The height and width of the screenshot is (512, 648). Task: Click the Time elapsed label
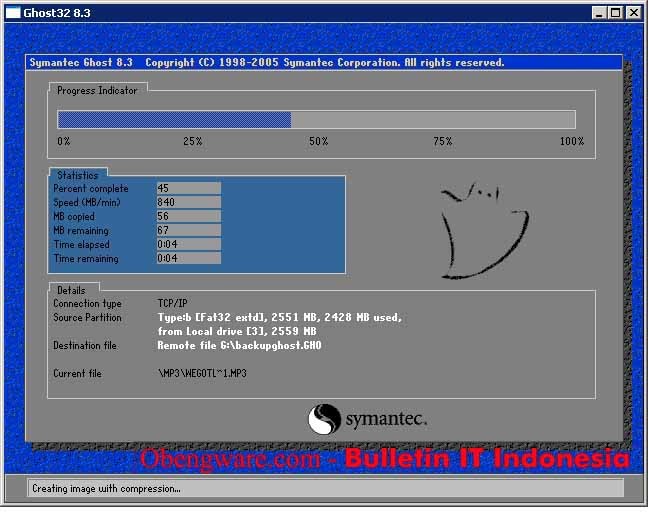(82, 245)
